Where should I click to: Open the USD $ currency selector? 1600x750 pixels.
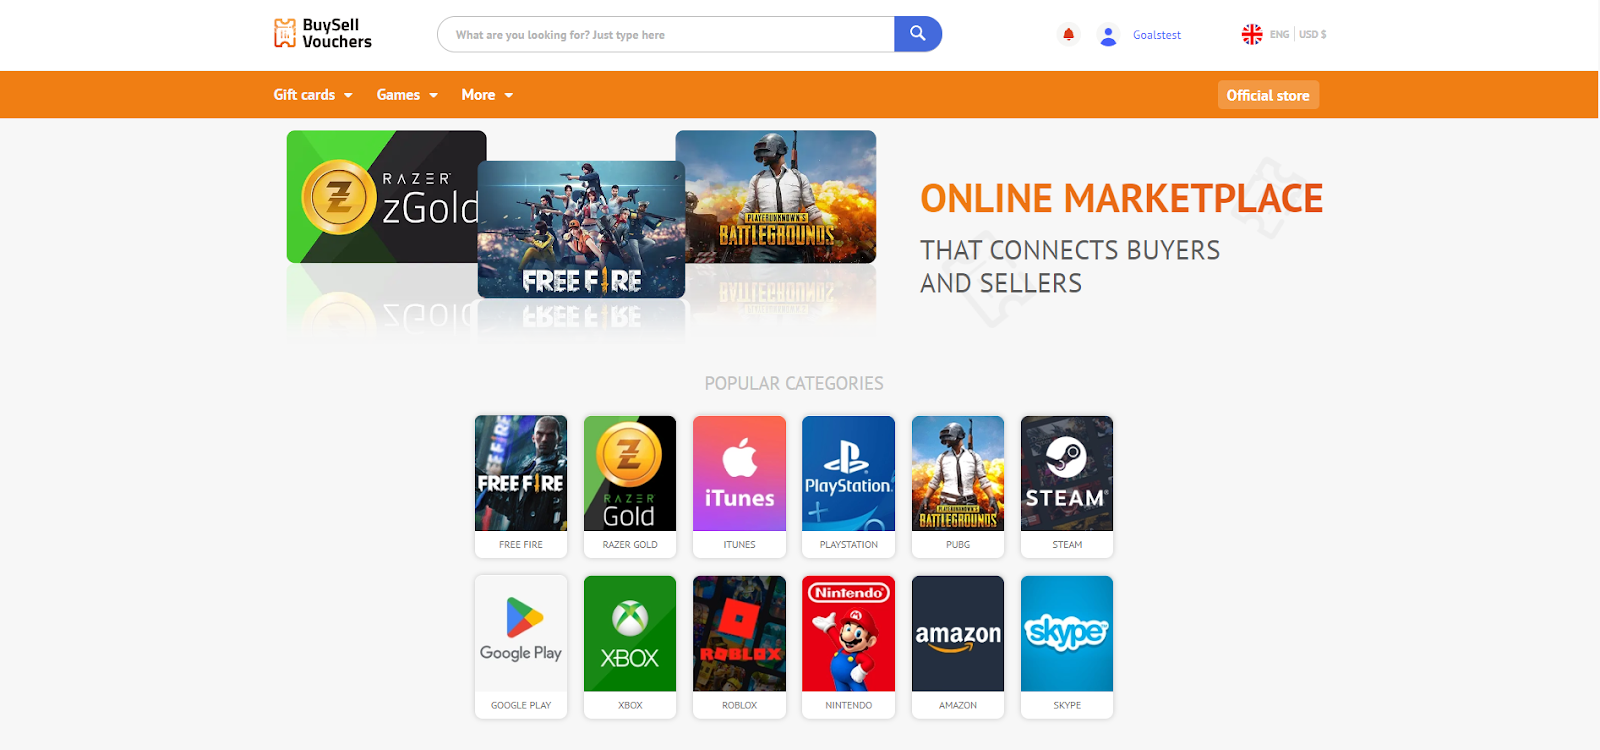[x=1312, y=34]
